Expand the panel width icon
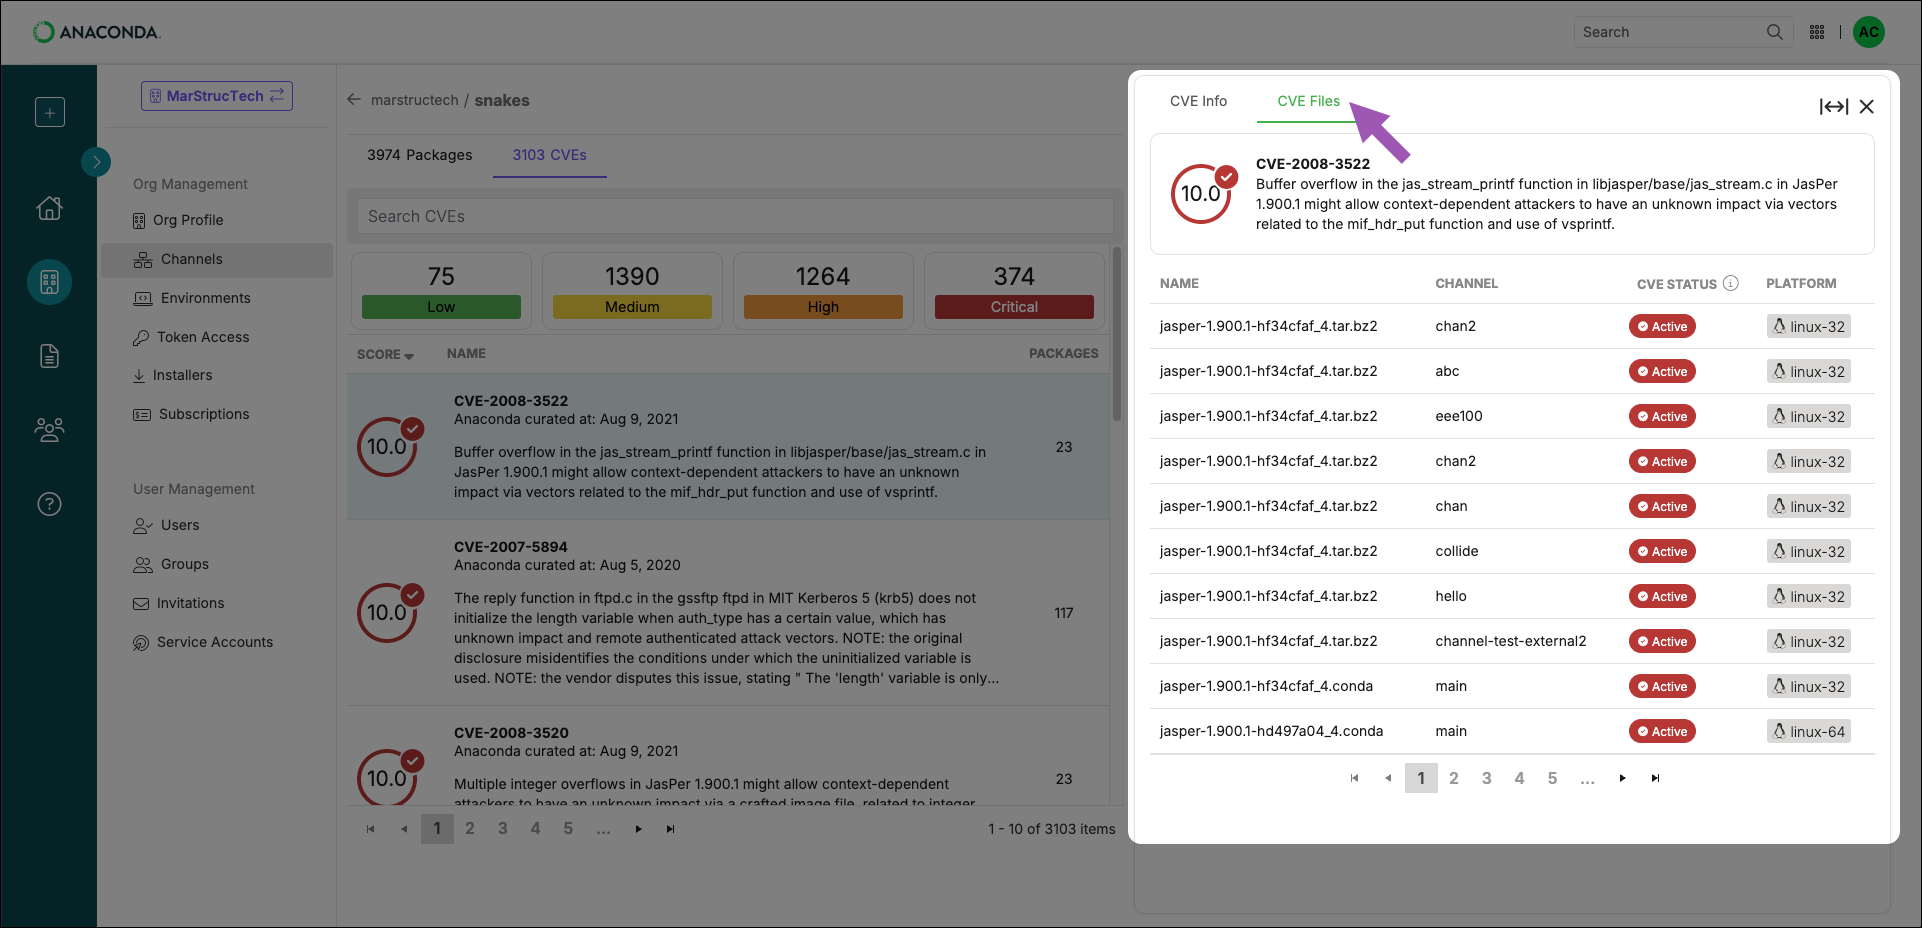This screenshot has width=1922, height=928. 1833,107
